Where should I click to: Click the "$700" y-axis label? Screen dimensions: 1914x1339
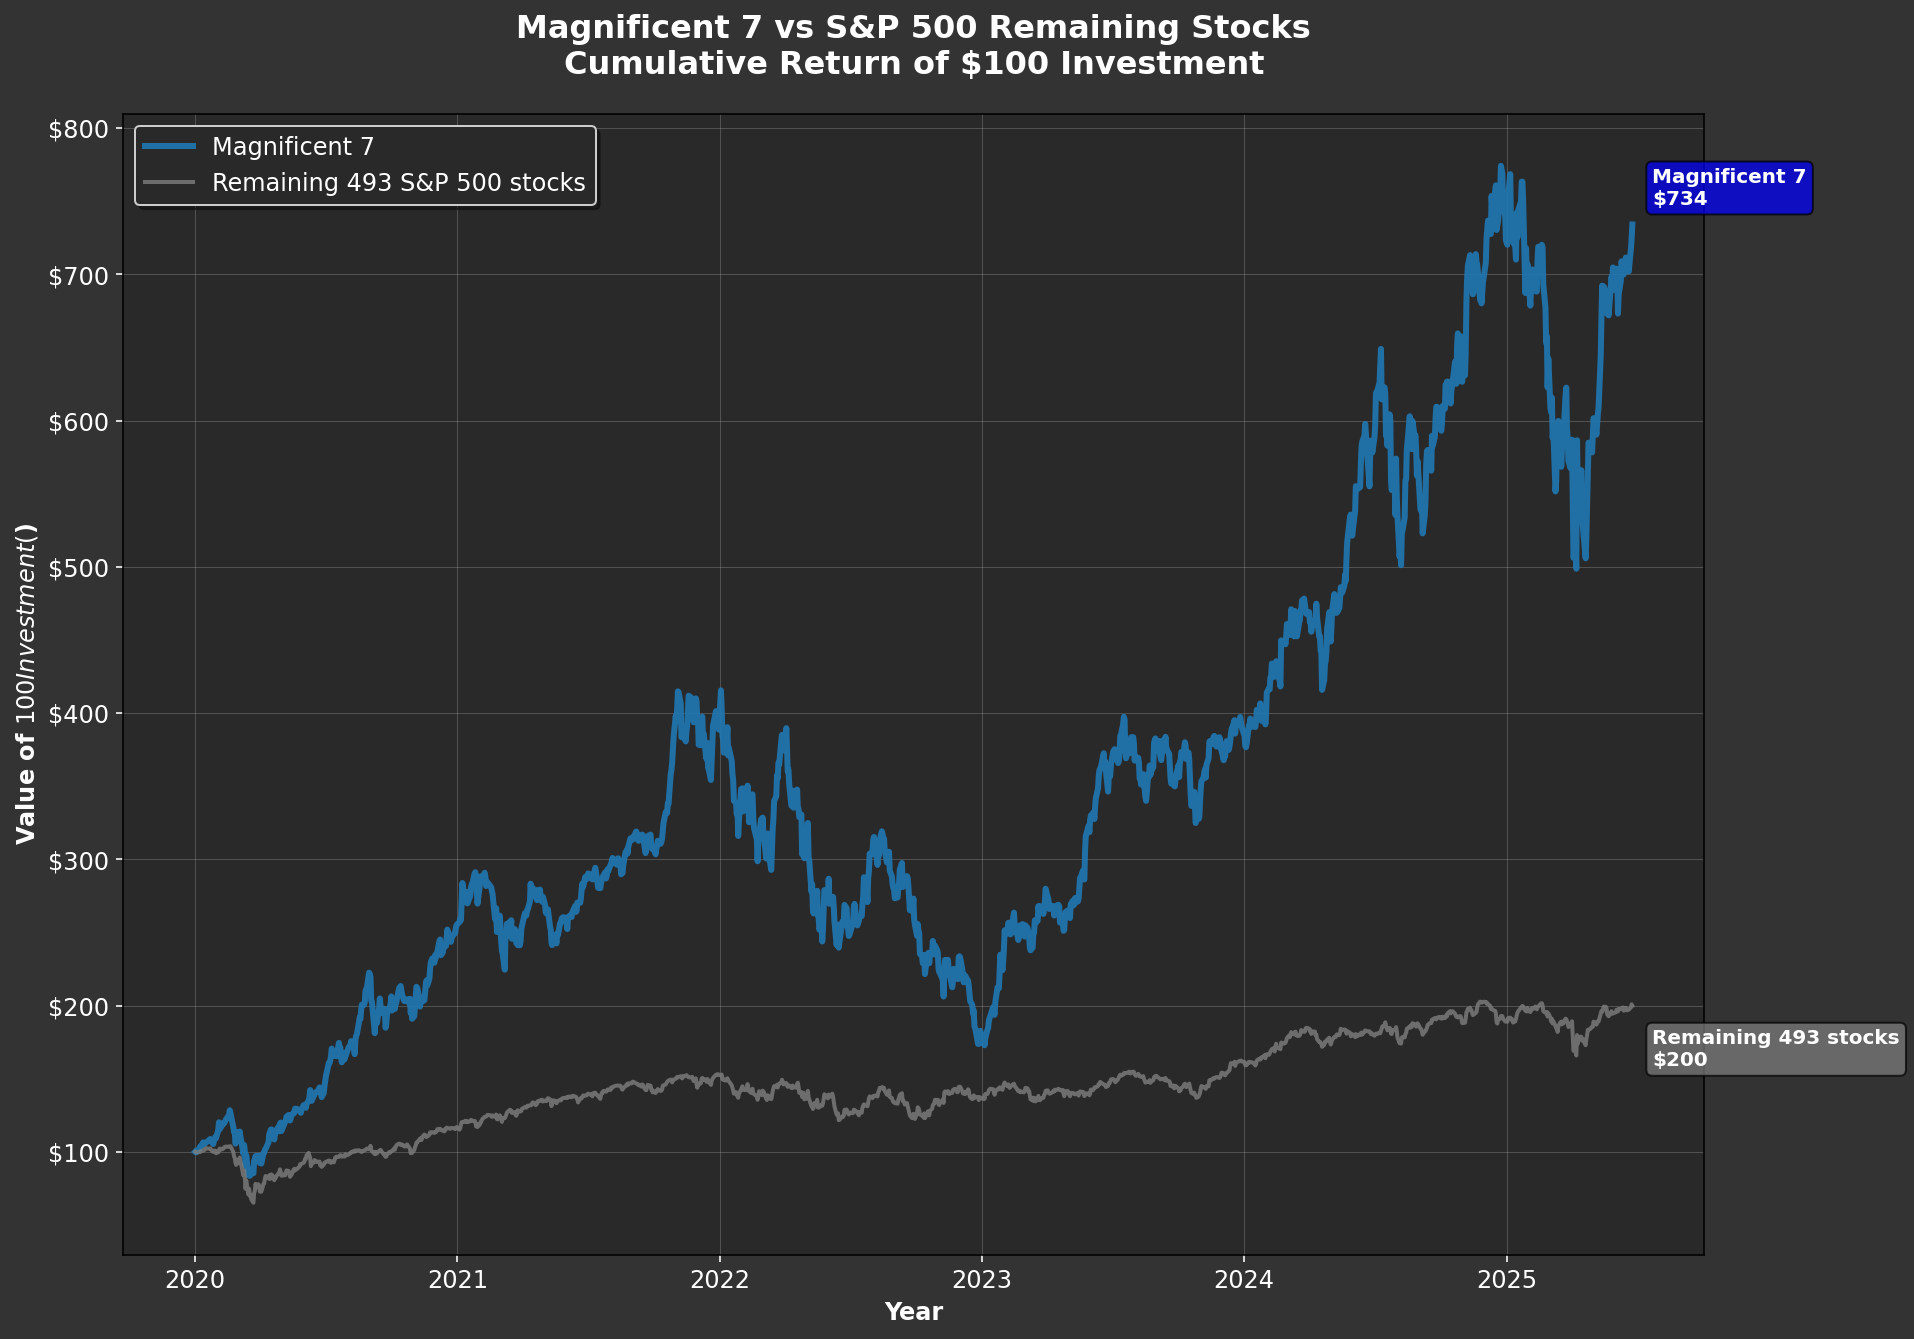(79, 275)
